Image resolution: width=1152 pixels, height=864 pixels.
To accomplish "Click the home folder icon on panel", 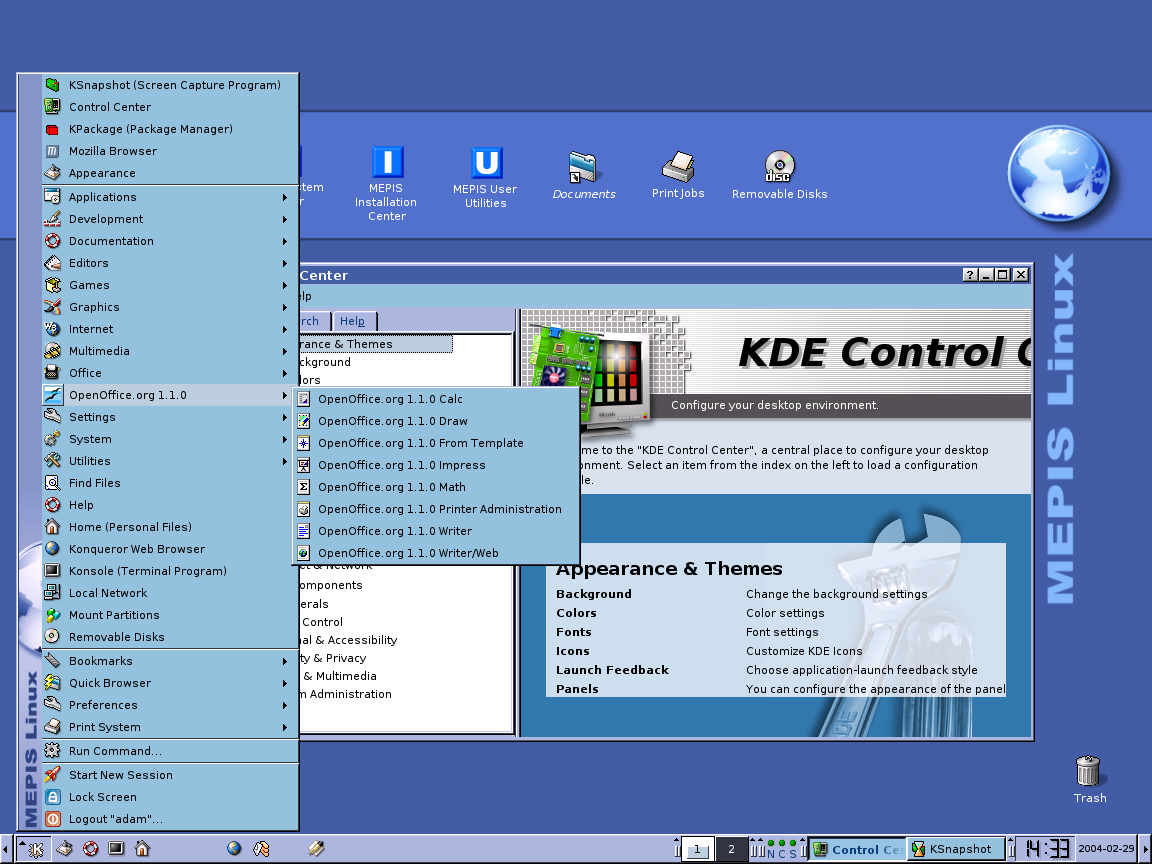I will [143, 849].
